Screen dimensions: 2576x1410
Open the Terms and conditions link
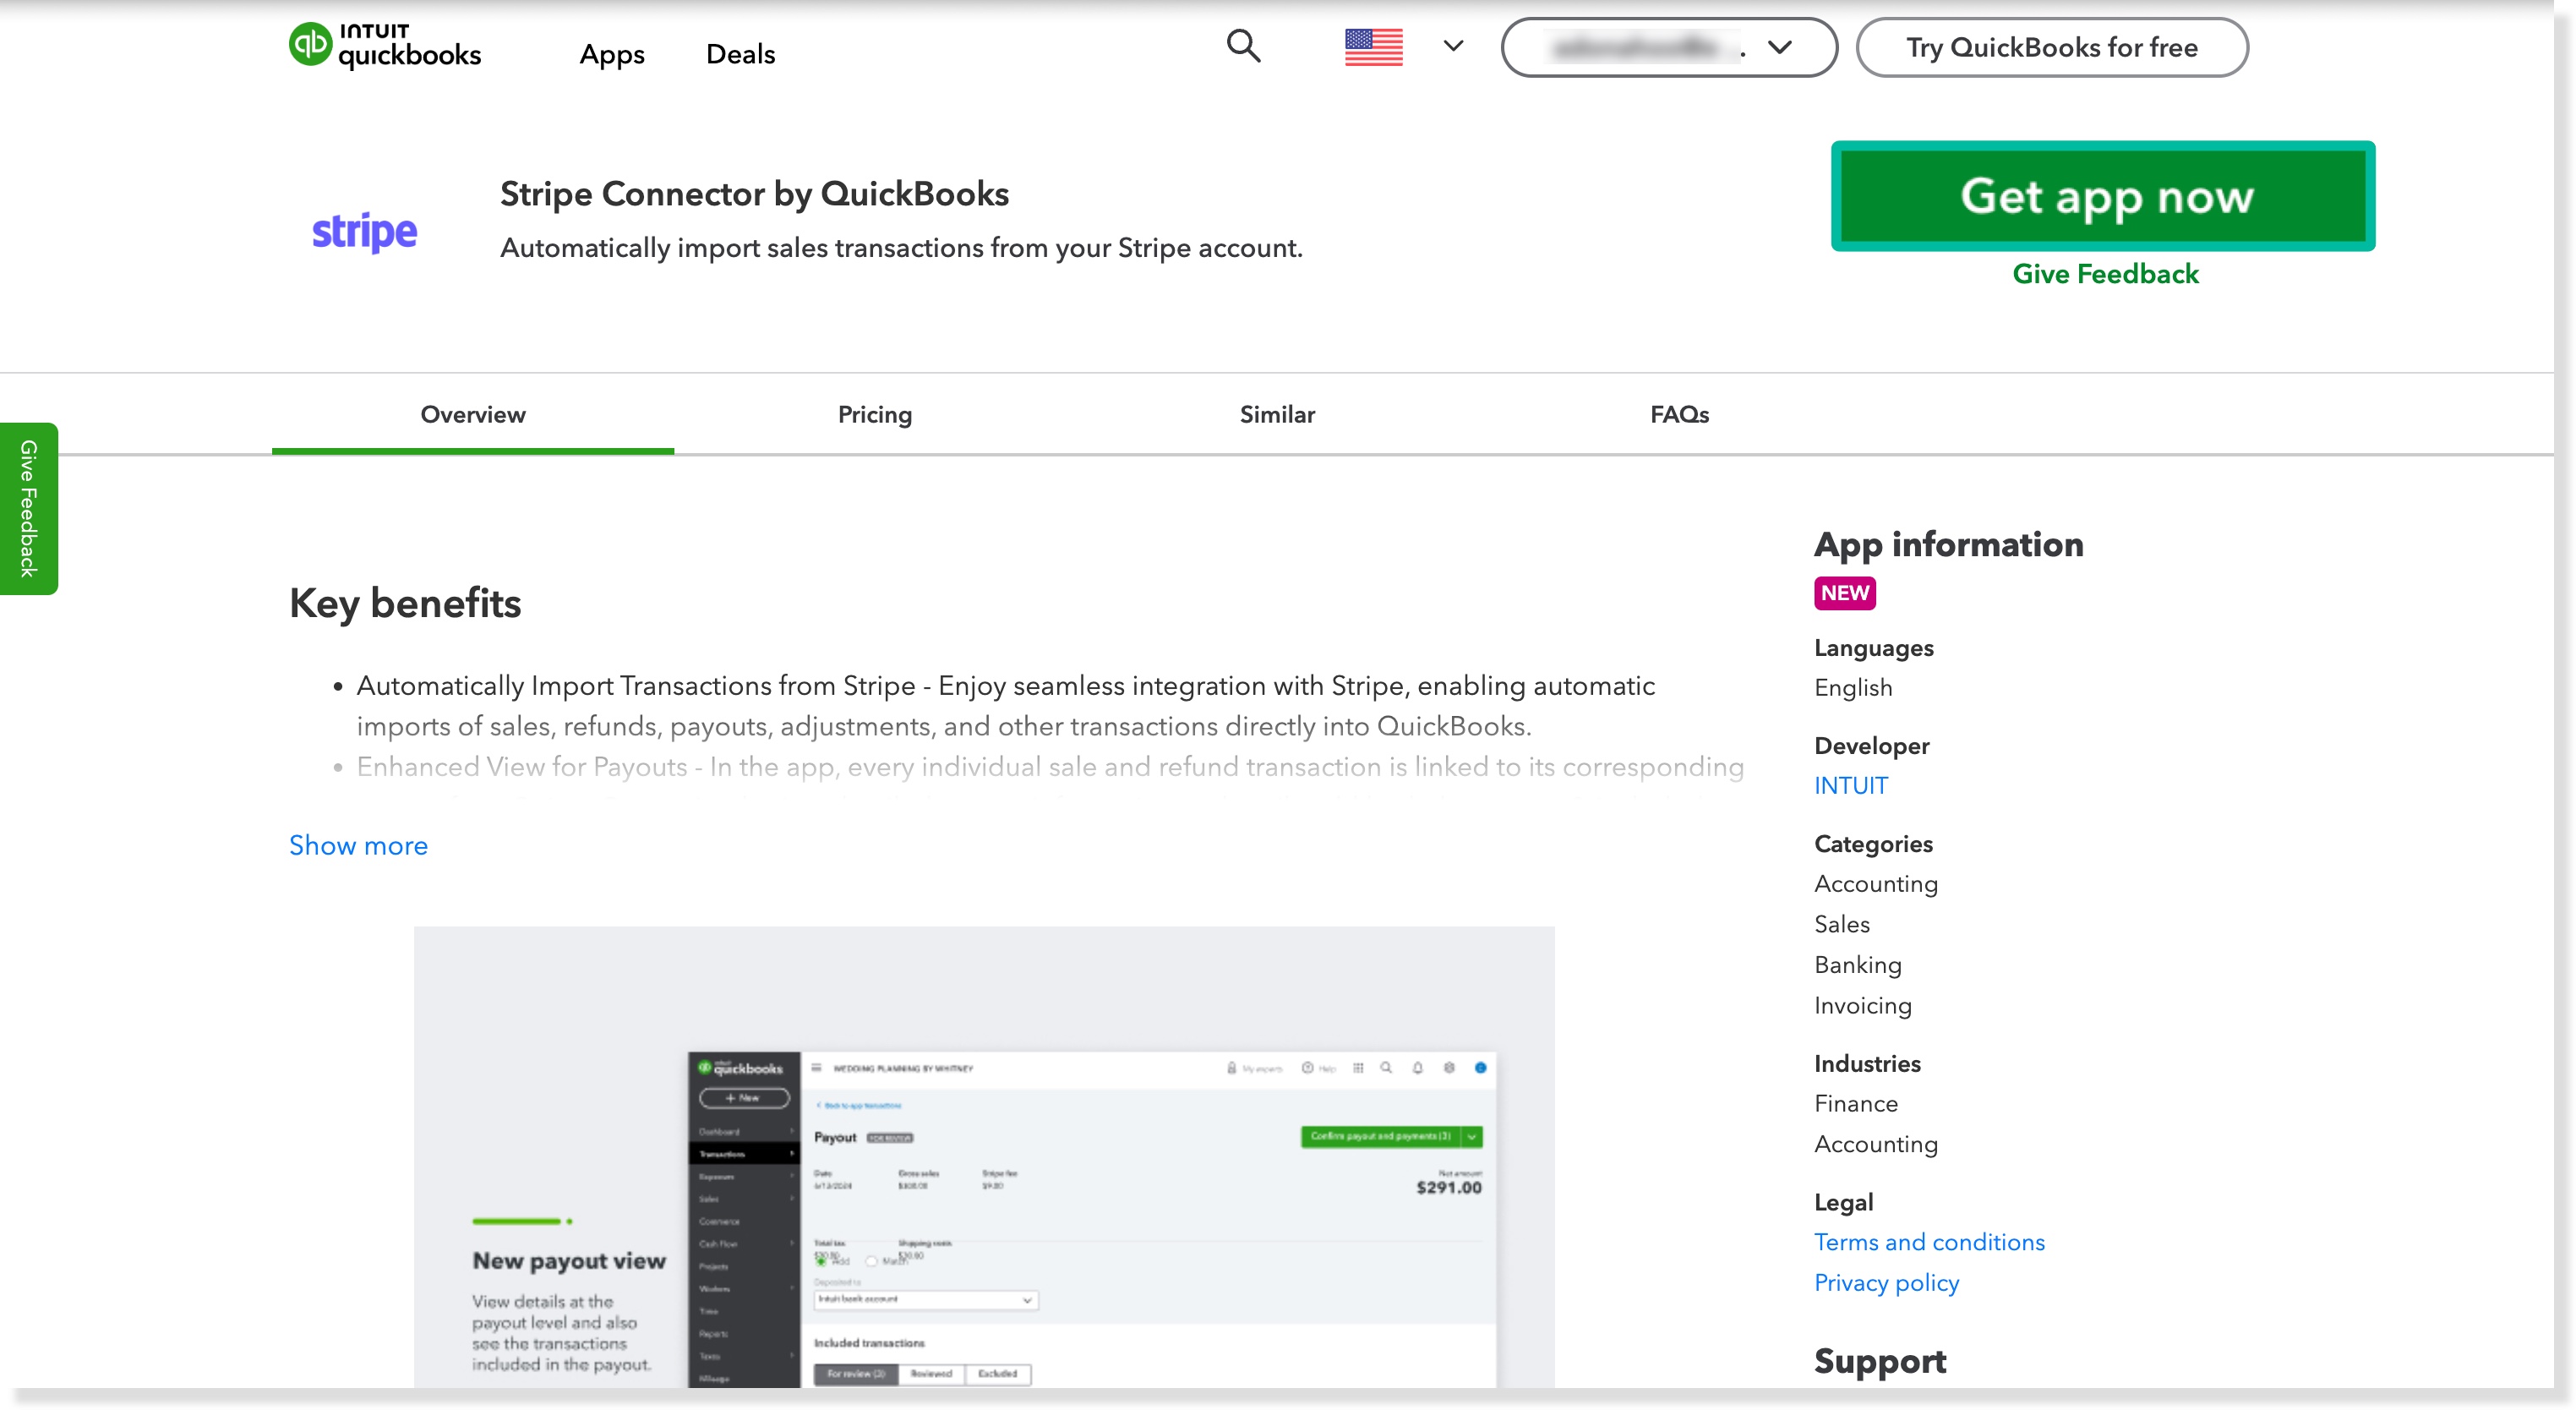[x=1929, y=1241]
